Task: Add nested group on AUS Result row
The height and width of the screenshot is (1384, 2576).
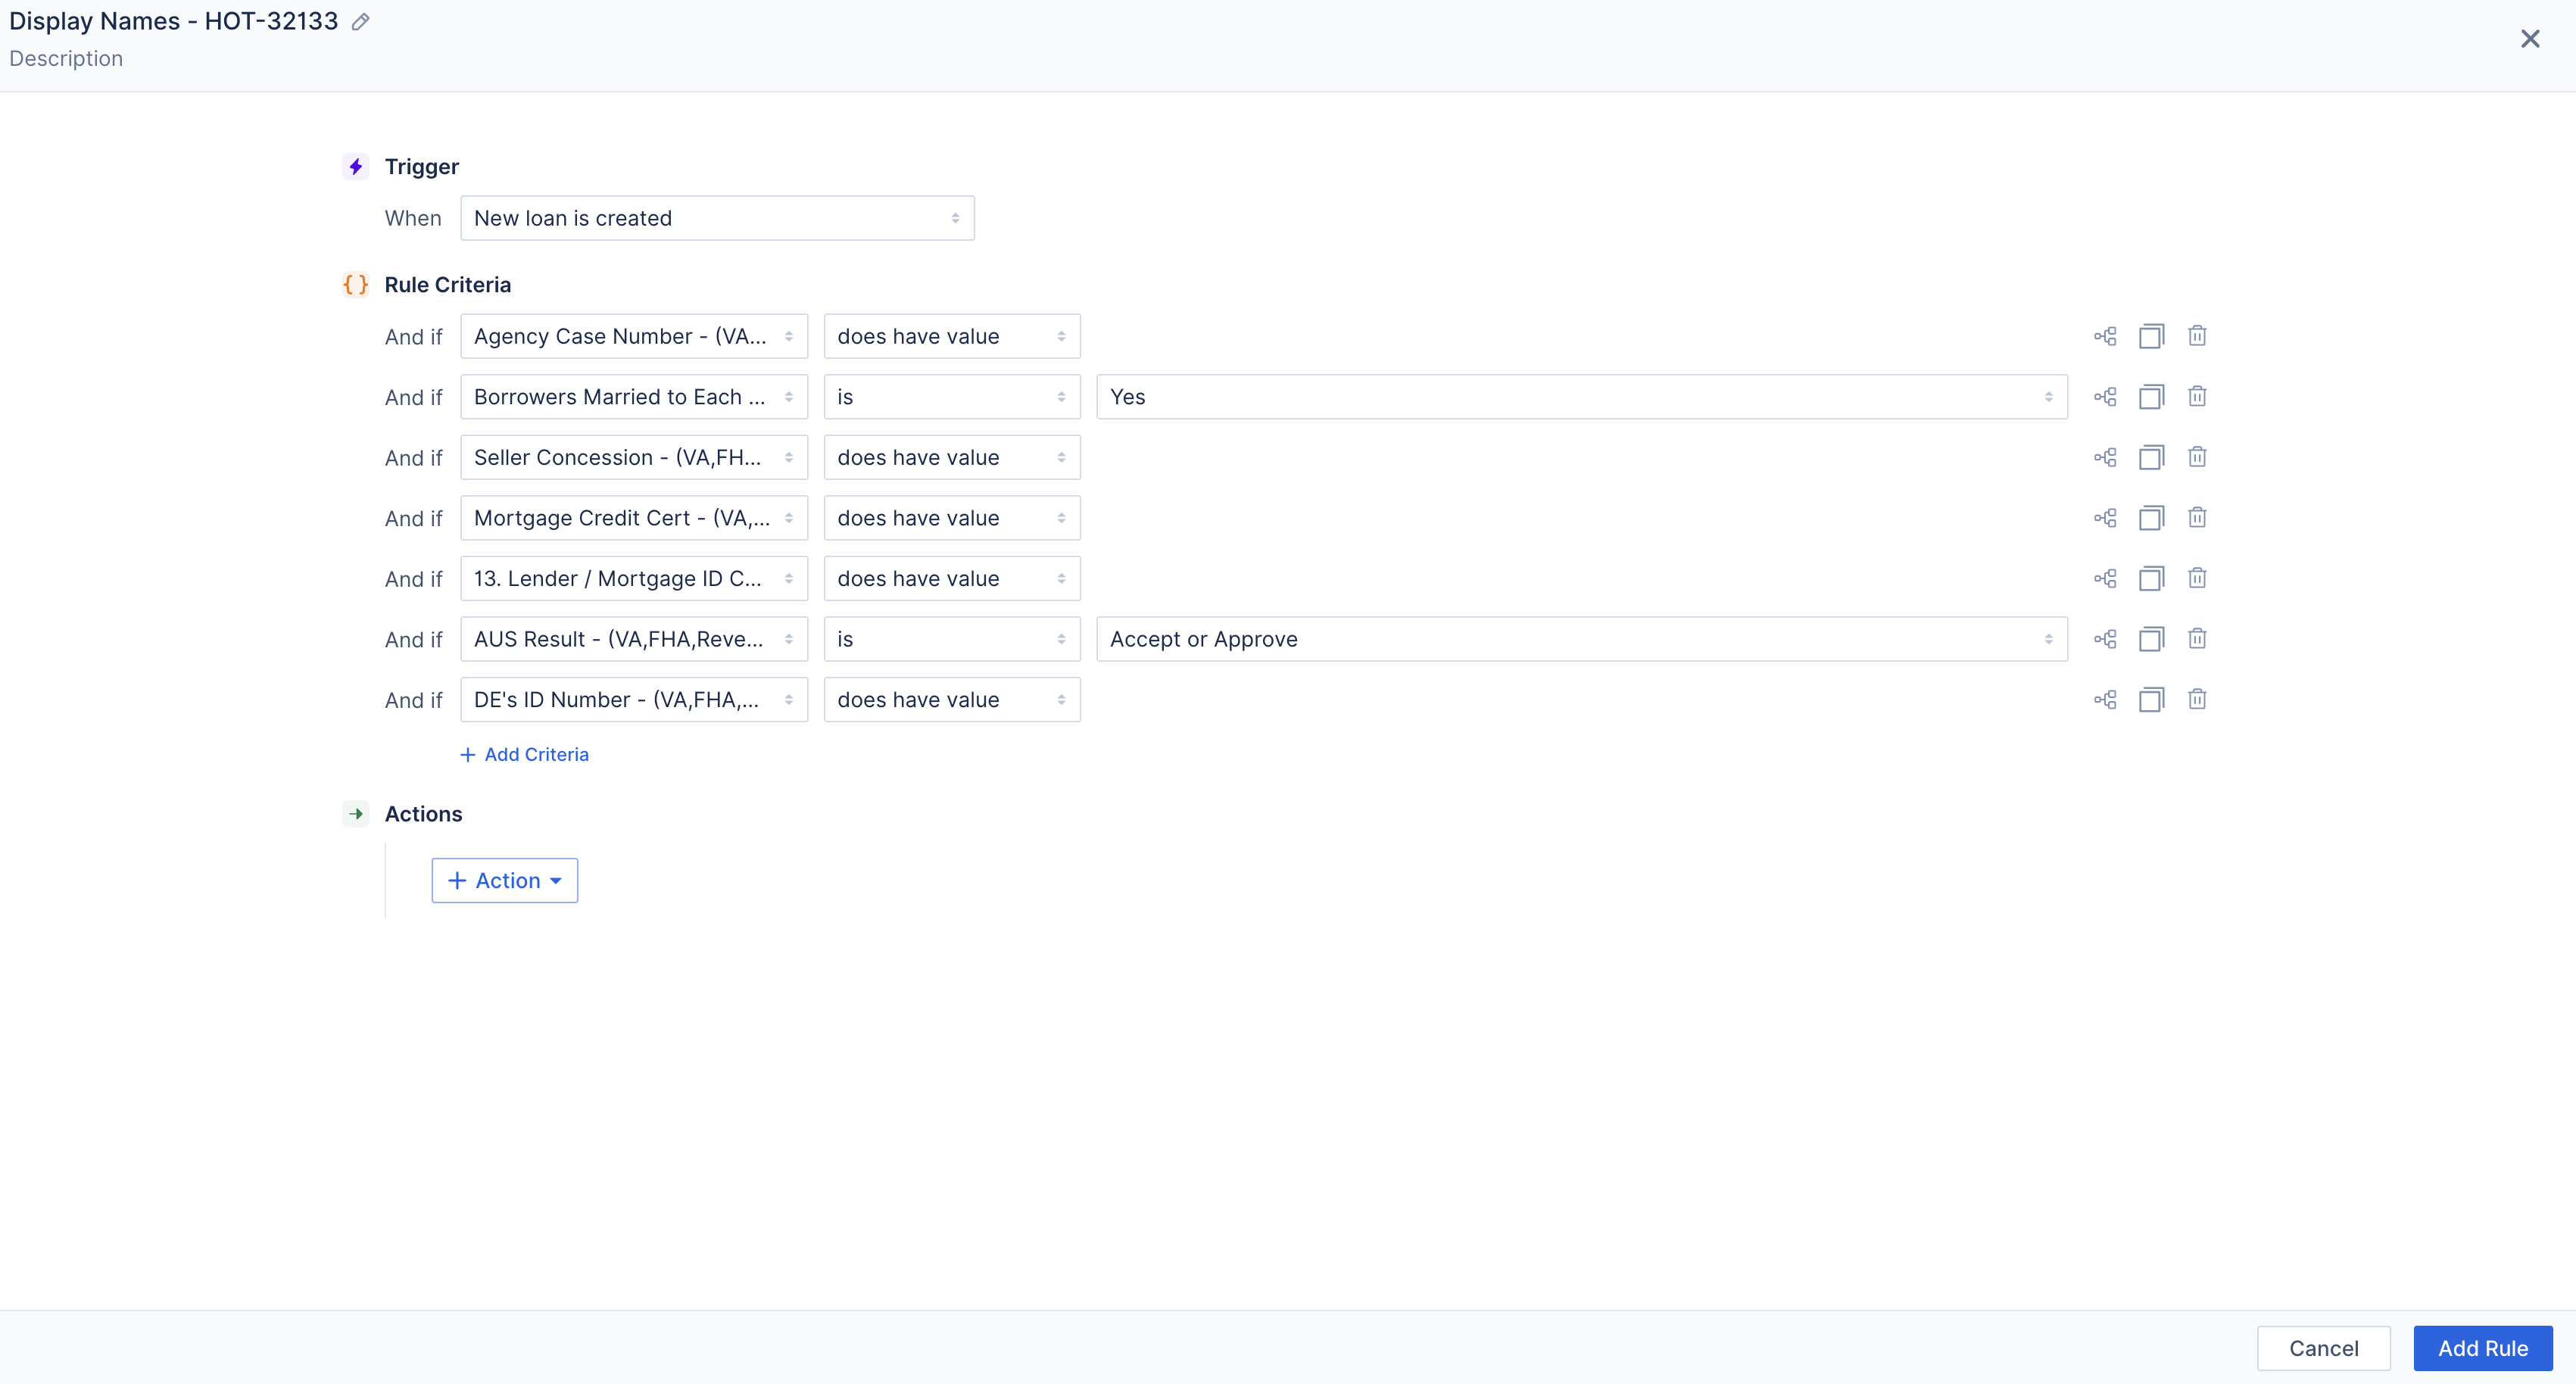Action: click(x=2105, y=639)
